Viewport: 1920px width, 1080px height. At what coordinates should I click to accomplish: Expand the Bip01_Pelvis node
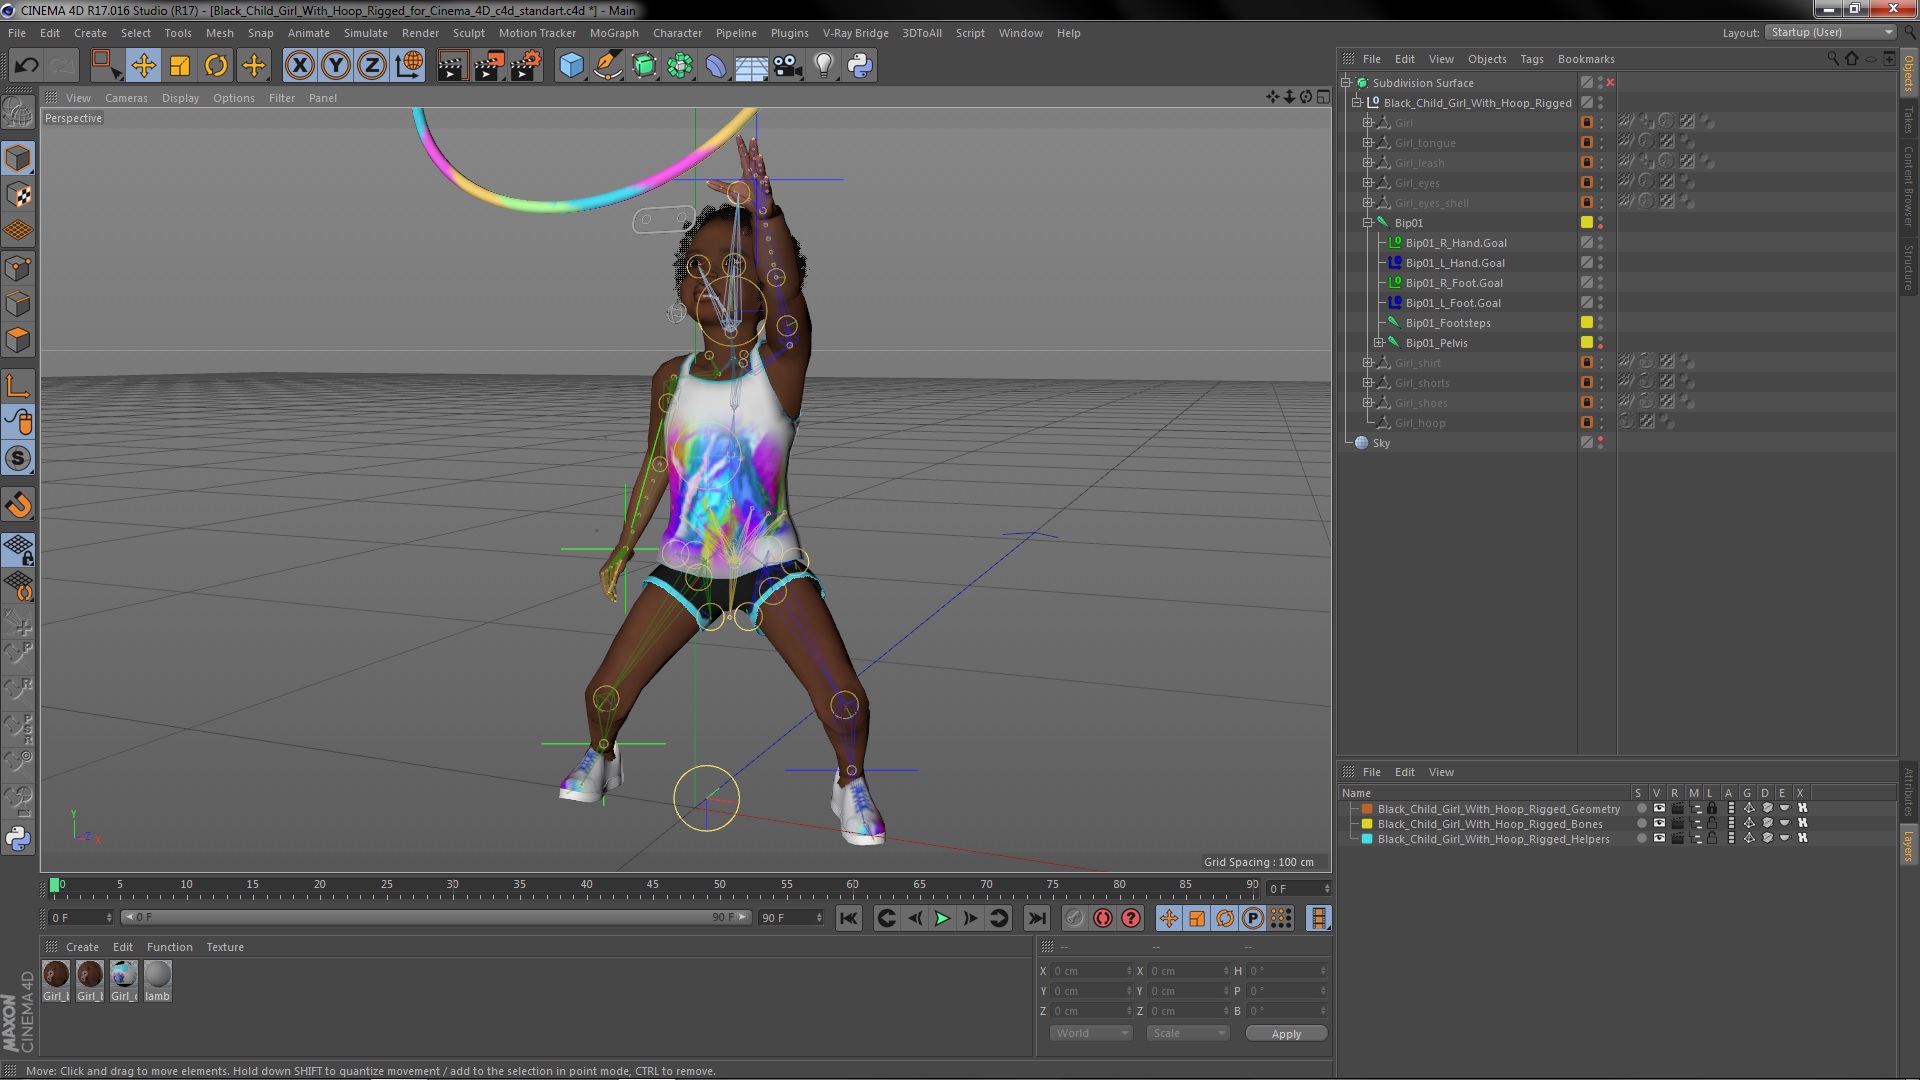click(1379, 343)
